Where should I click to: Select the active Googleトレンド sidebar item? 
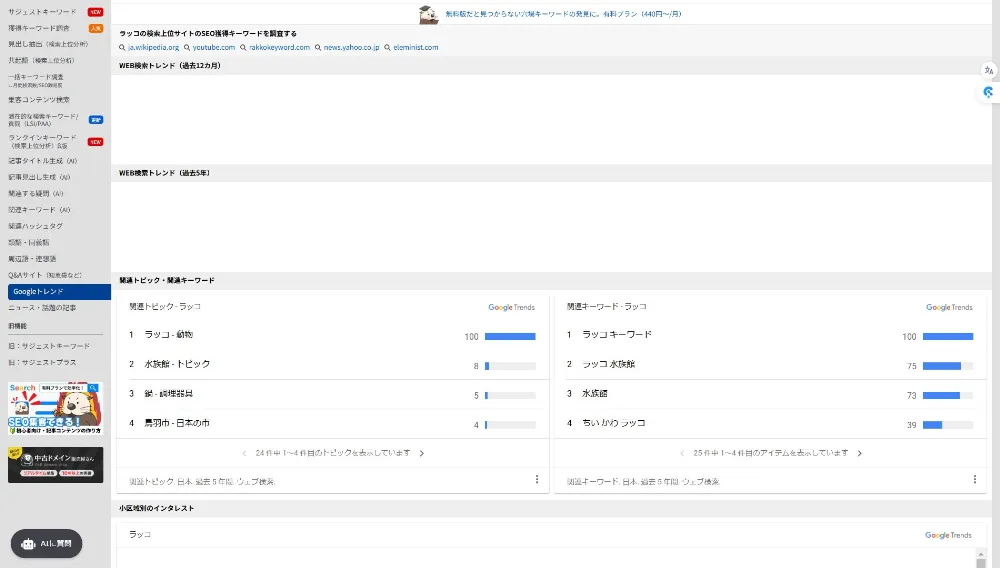59,291
